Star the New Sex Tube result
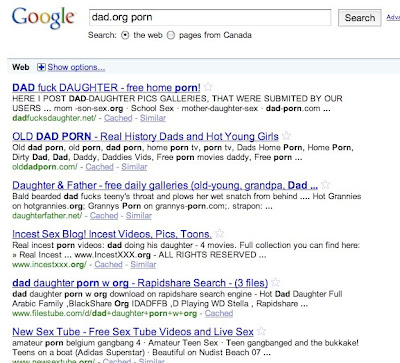Screen dimensions: 400x363 click(x=262, y=331)
